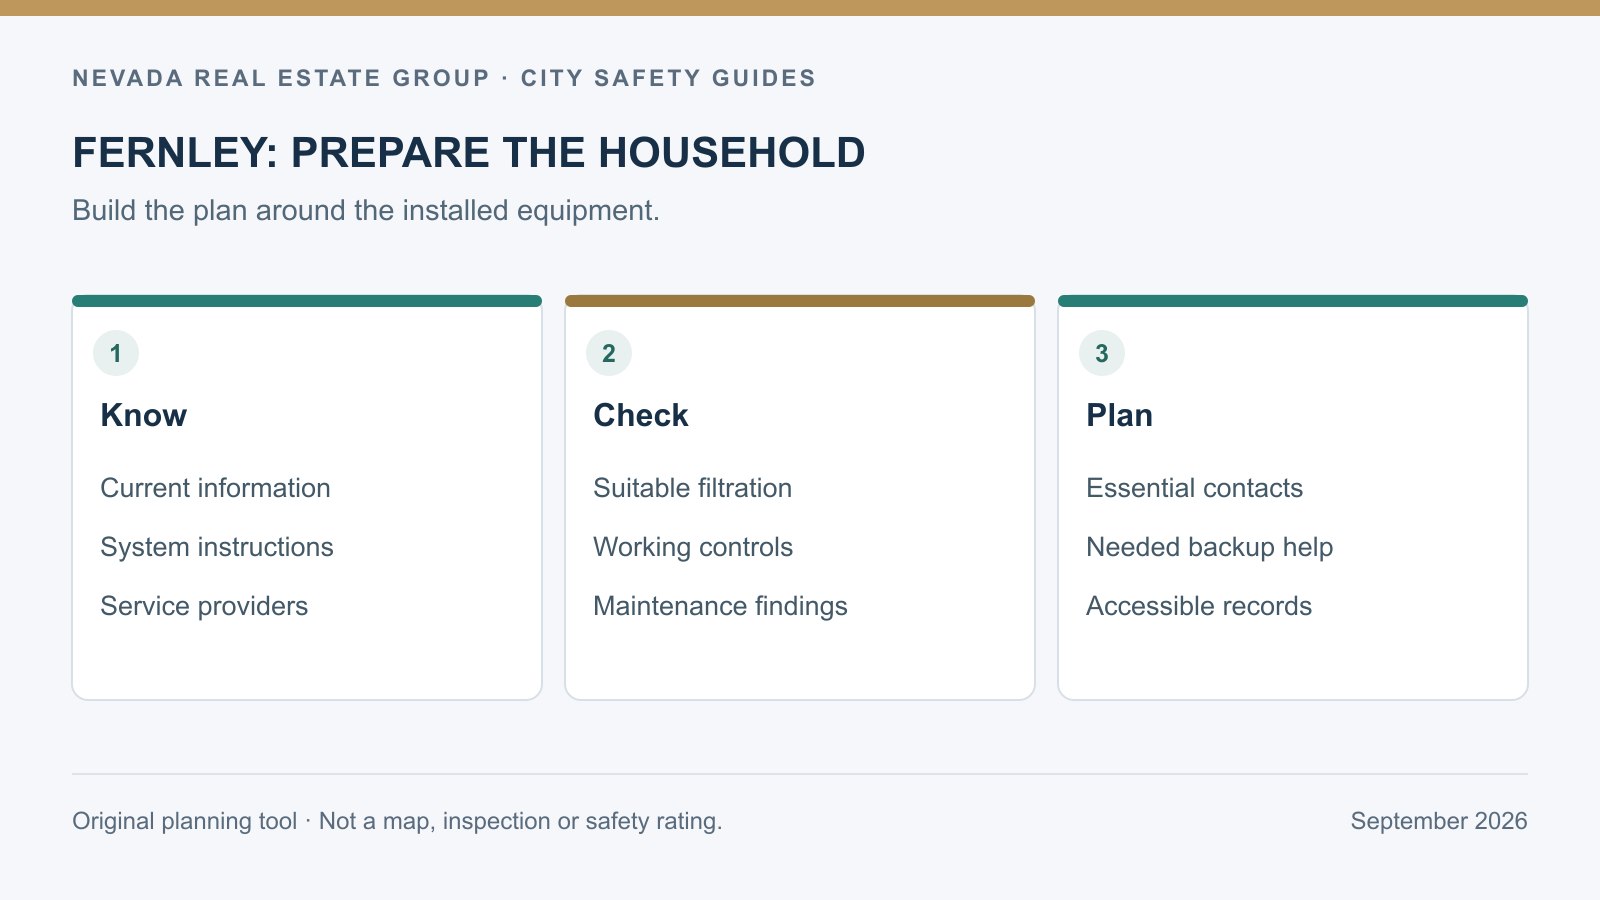
Task: Select the 'Know' card heading
Action: [x=144, y=415]
